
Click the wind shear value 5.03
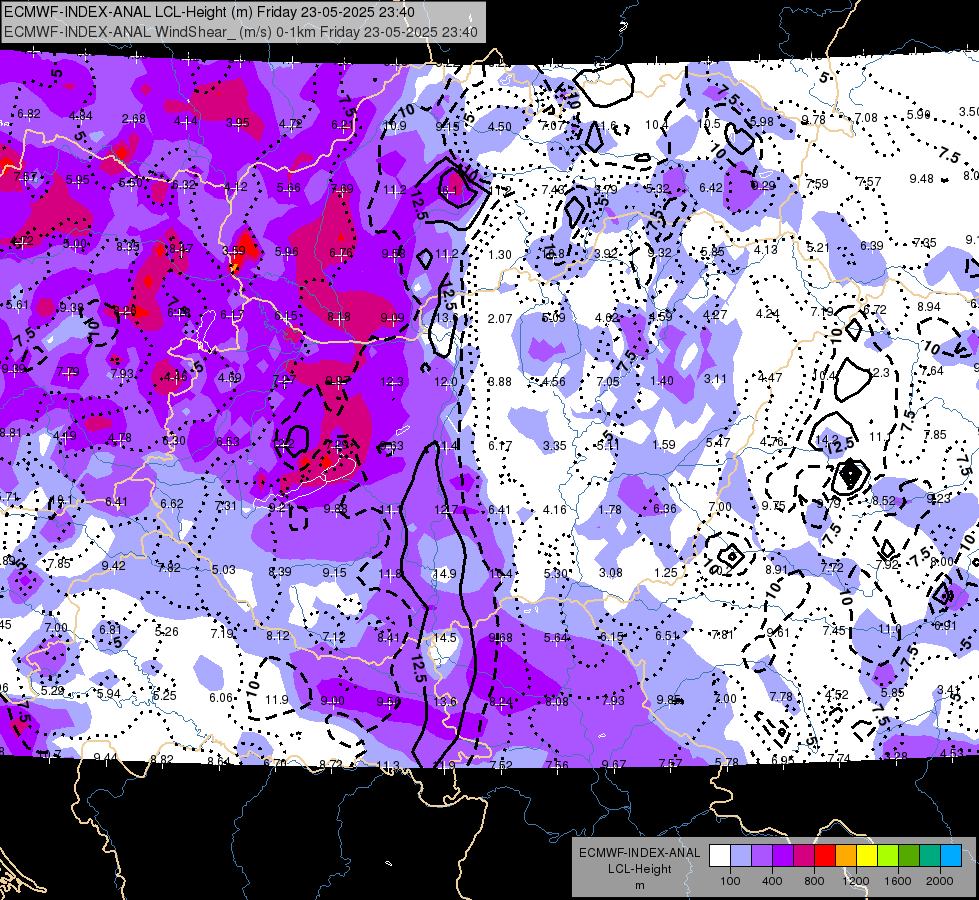pos(224,570)
